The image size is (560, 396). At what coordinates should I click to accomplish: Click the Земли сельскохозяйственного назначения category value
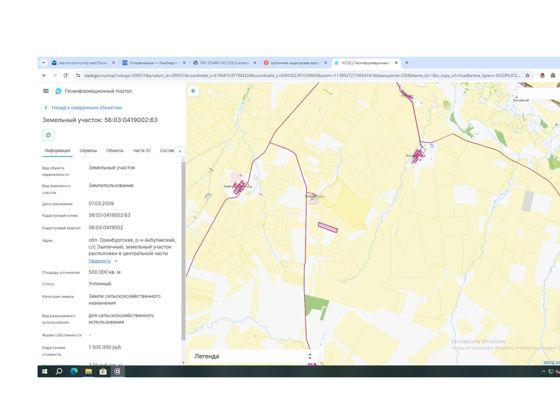tap(125, 300)
